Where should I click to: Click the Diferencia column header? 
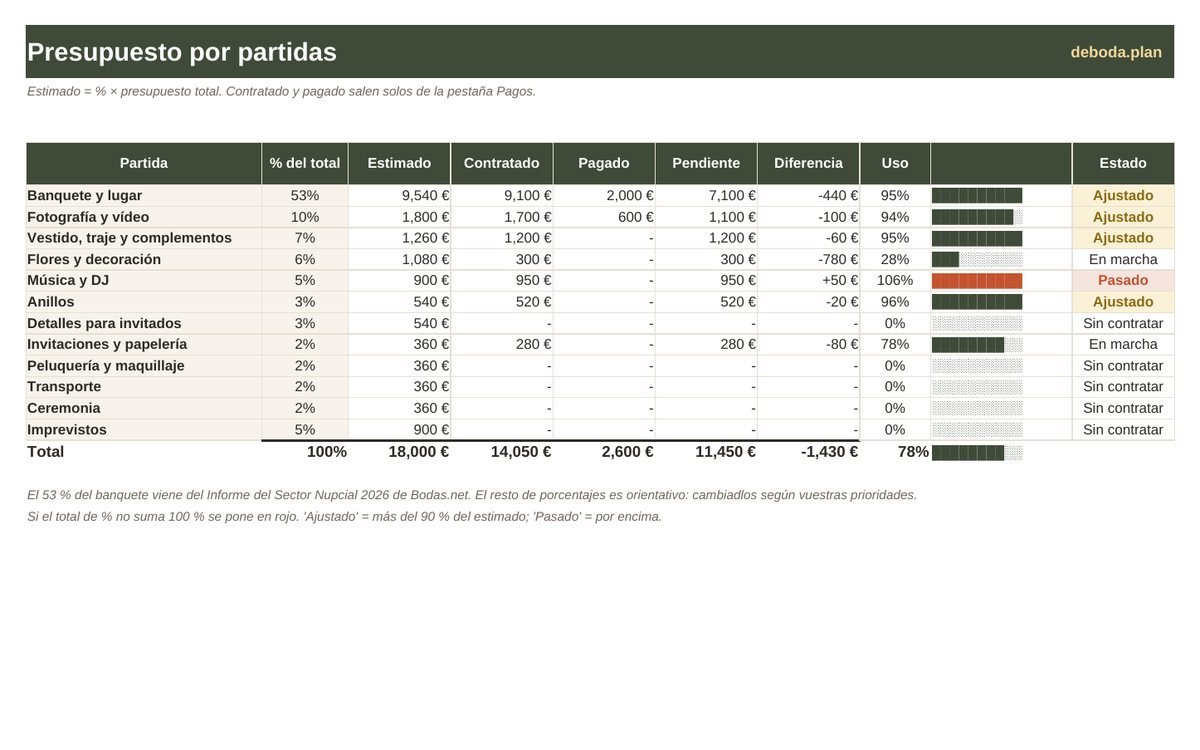[808, 163]
